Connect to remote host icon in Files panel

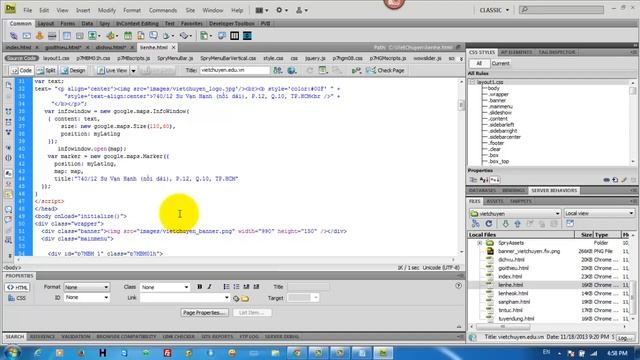coord(476,224)
